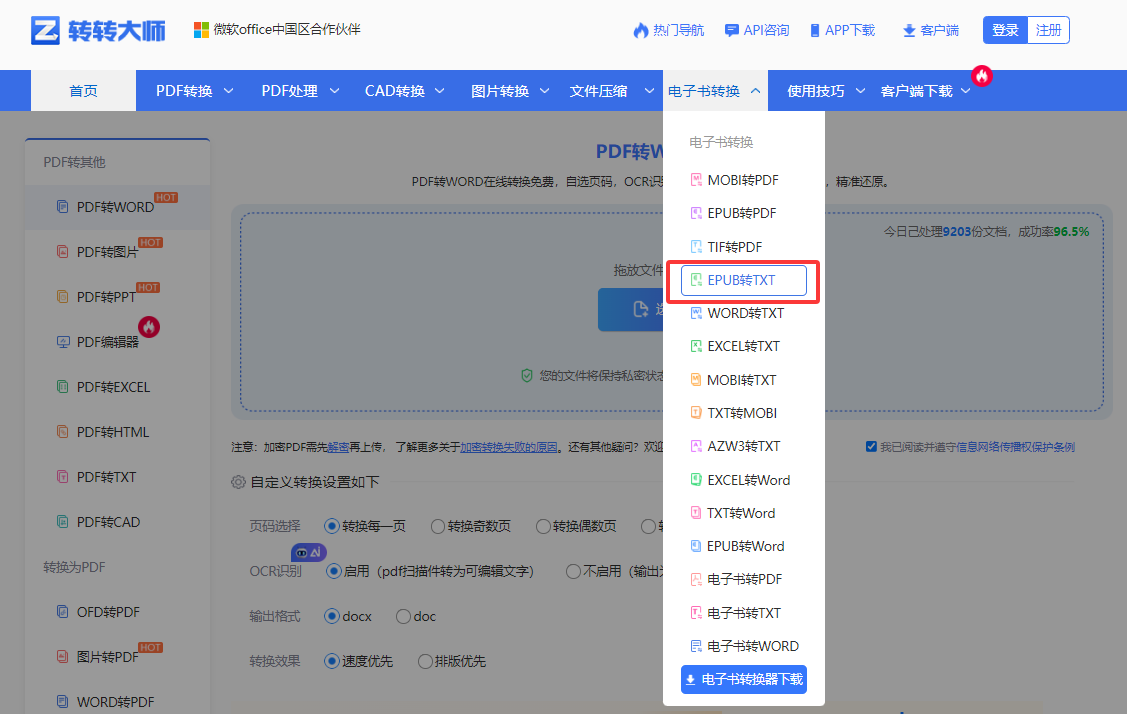Click the EPUB转TXT file icon
1127x714 pixels.
click(x=696, y=280)
